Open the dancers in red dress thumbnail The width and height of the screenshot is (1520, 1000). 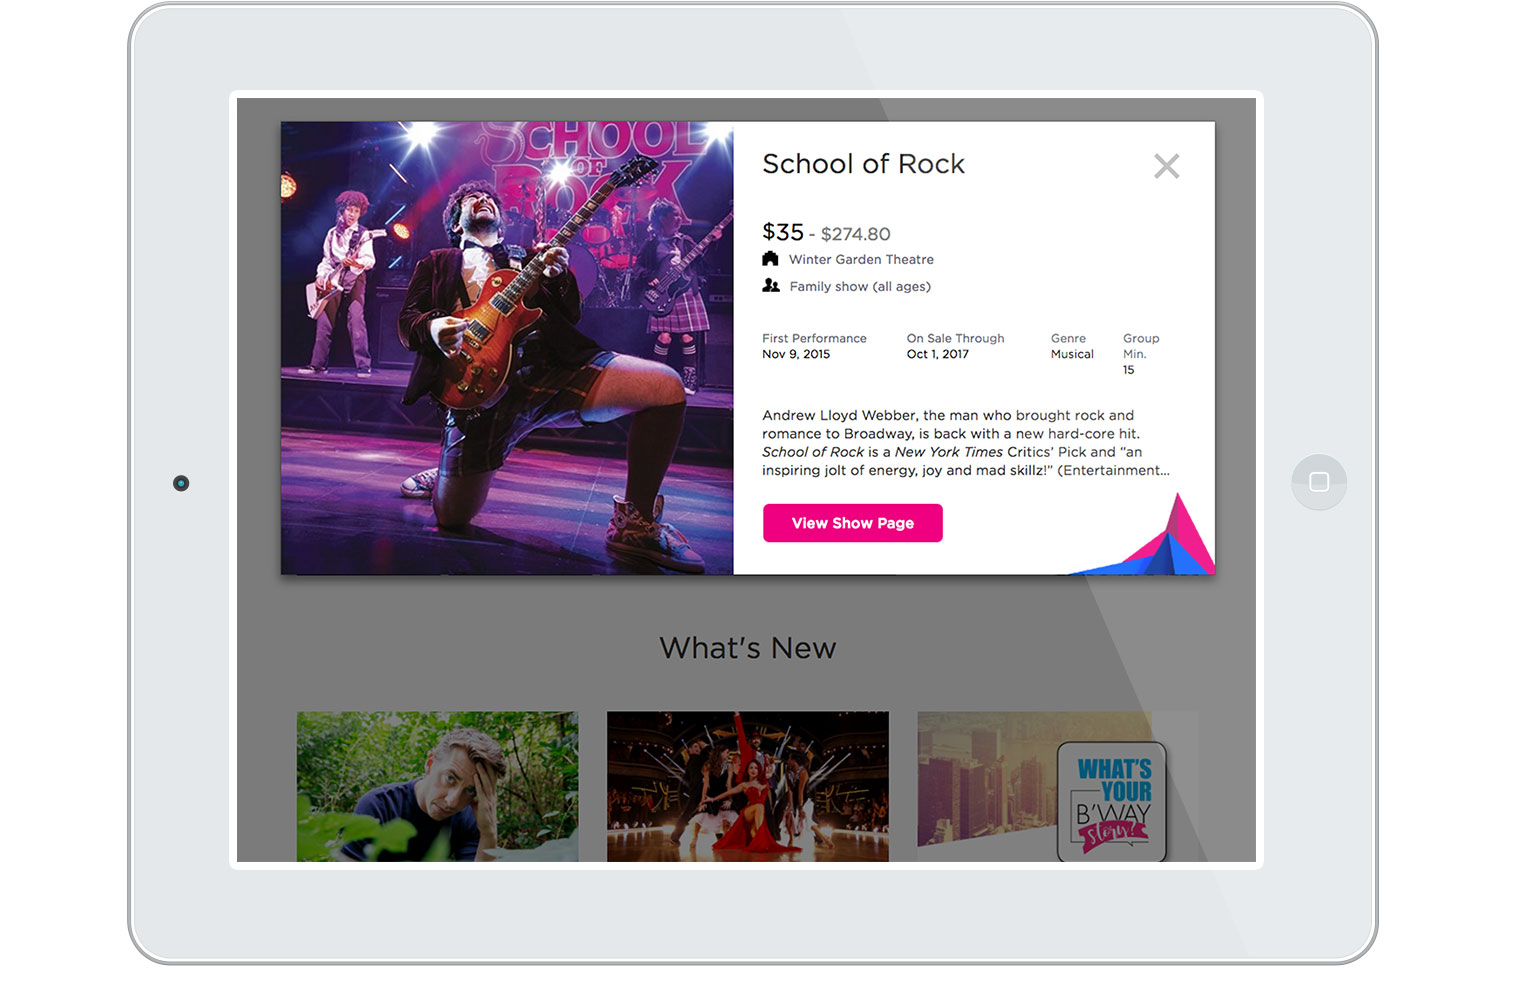[747, 786]
